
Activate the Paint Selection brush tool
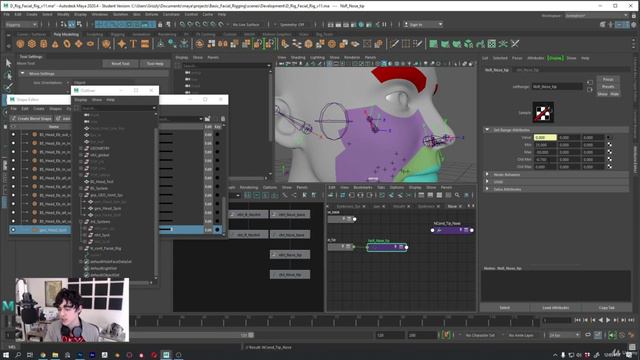coord(8,87)
